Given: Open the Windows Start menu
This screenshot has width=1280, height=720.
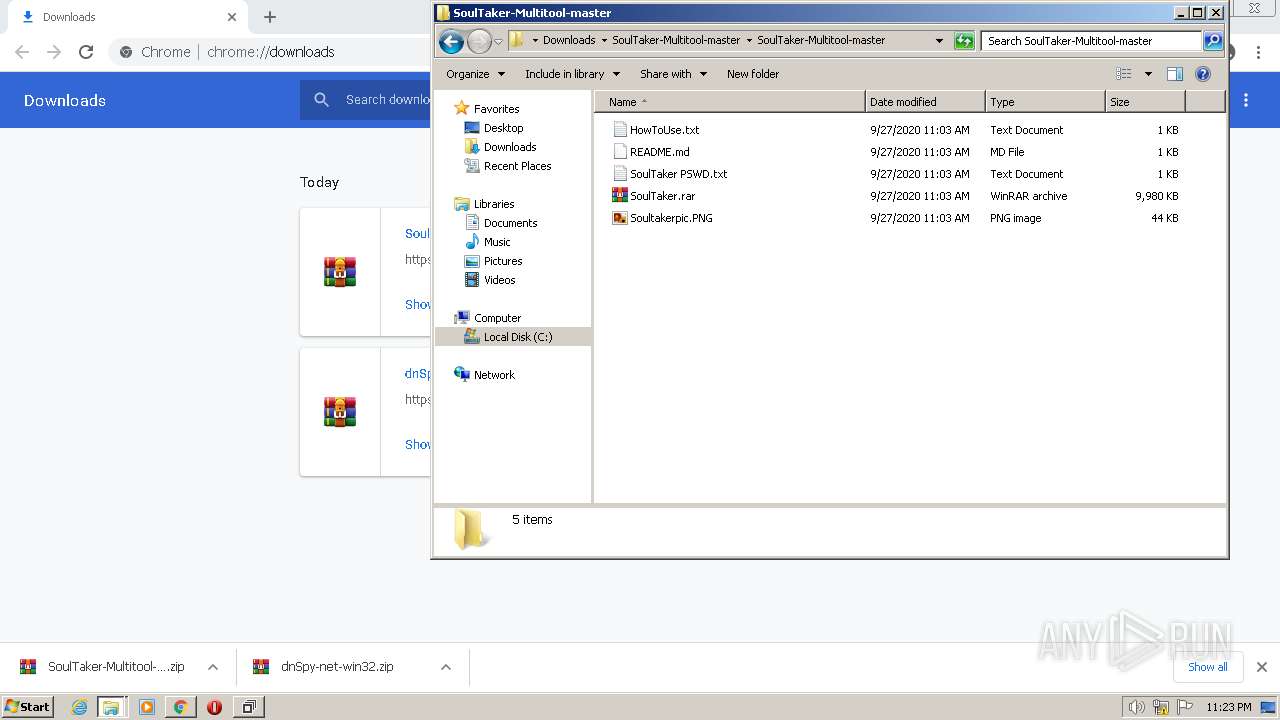Looking at the screenshot, I should [x=28, y=706].
